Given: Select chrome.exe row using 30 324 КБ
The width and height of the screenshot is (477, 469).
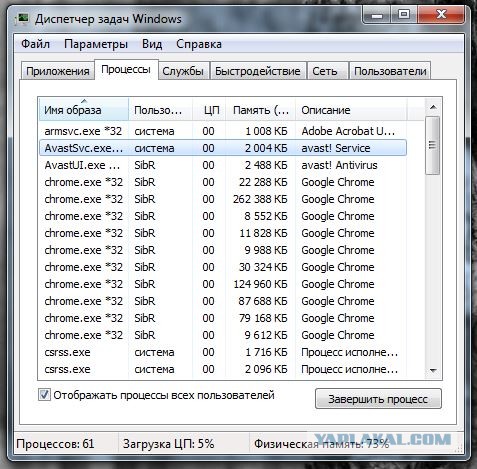Looking at the screenshot, I should pyautogui.click(x=223, y=267).
